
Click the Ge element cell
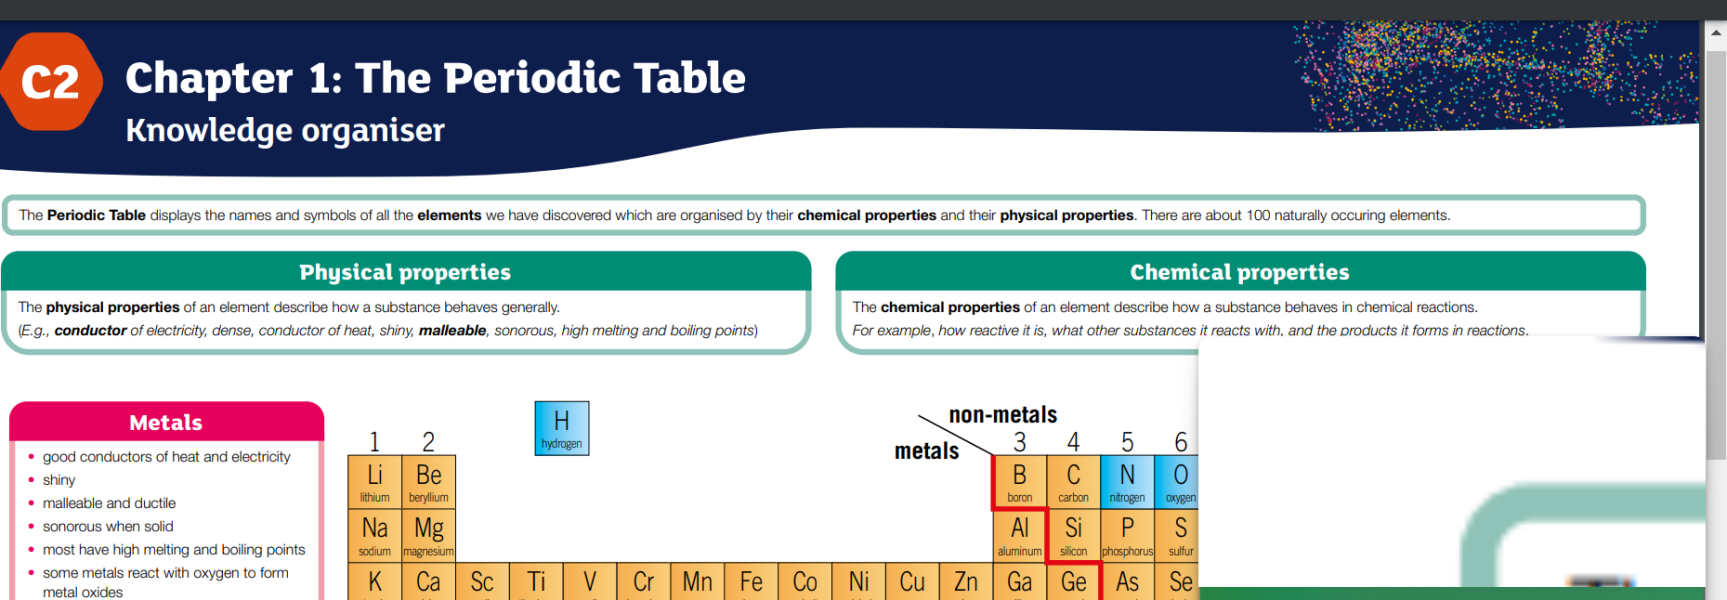(x=1074, y=581)
